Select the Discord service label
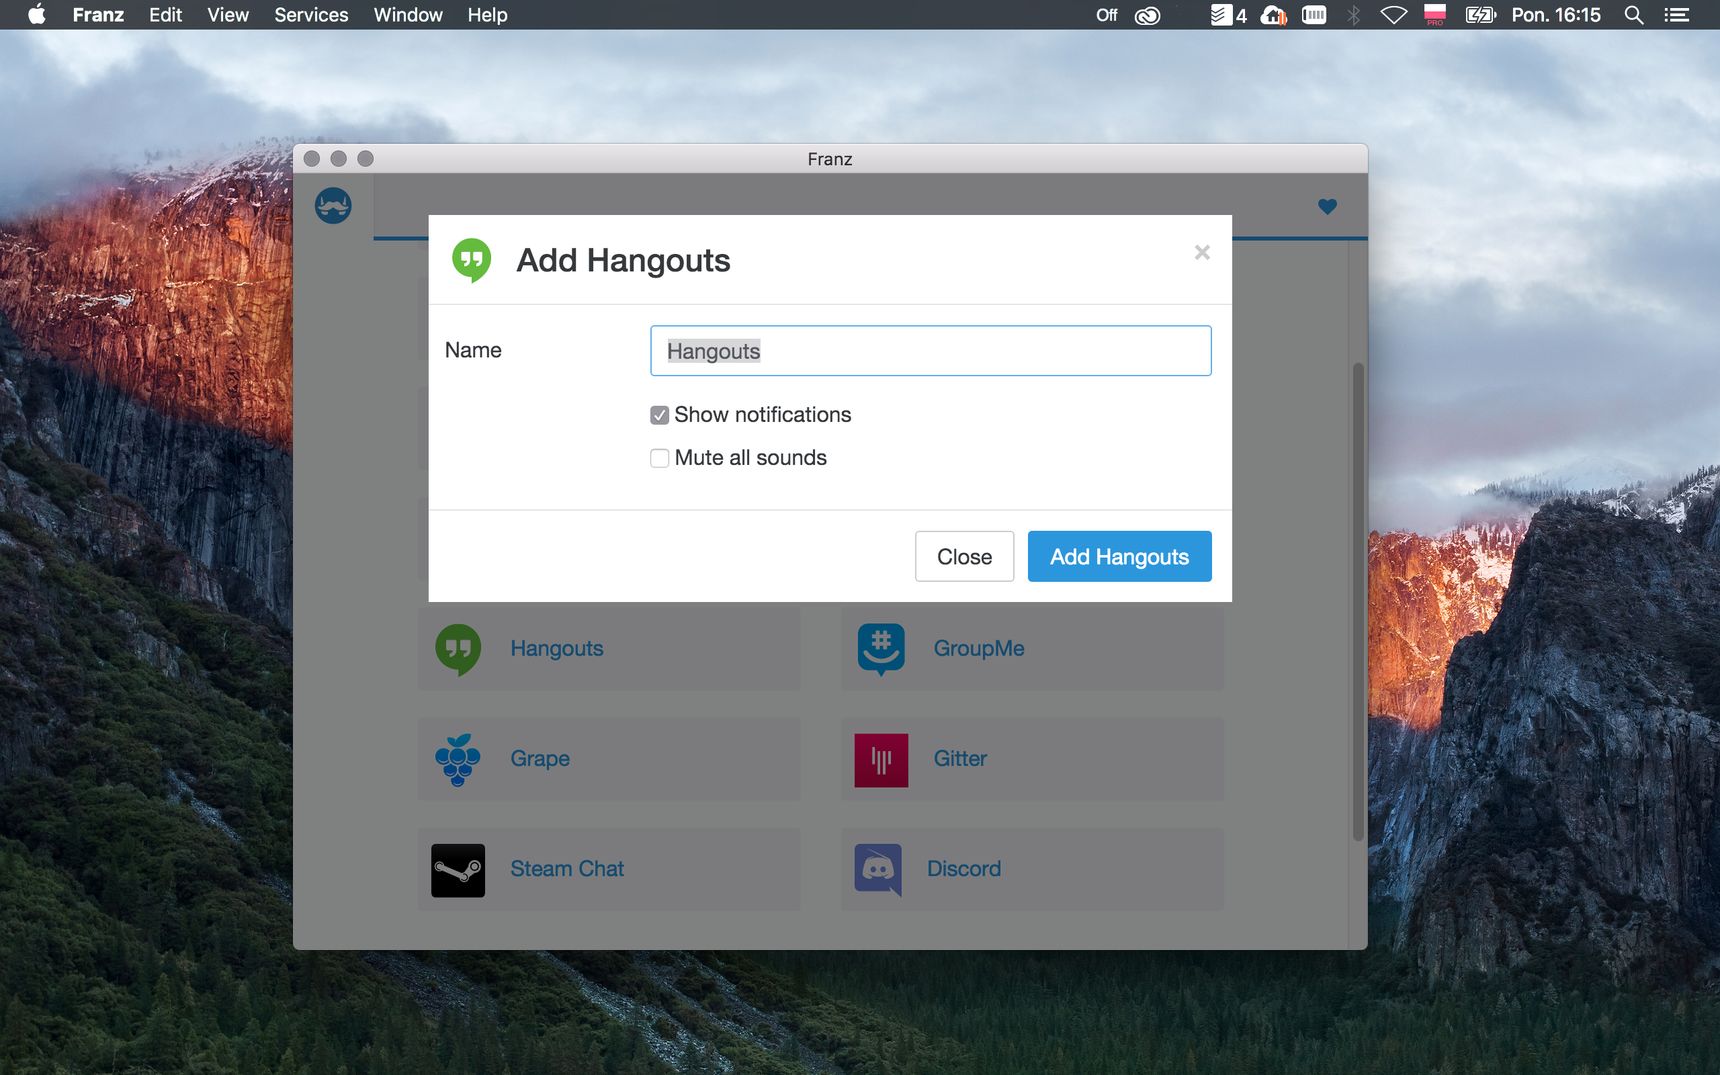 (x=964, y=869)
